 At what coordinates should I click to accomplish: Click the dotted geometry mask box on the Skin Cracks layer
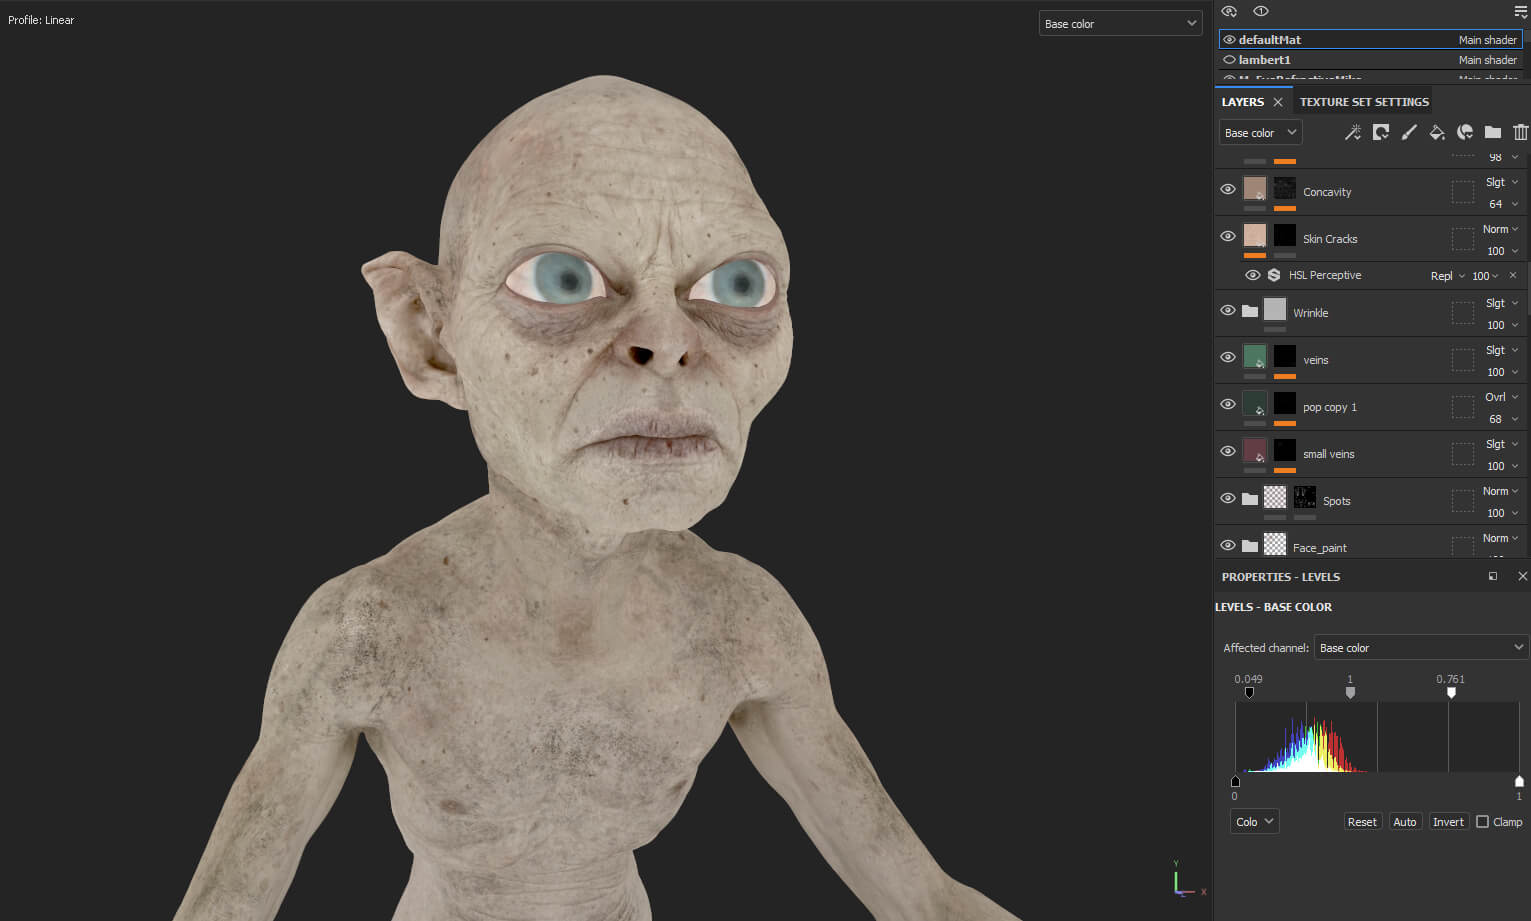1463,239
